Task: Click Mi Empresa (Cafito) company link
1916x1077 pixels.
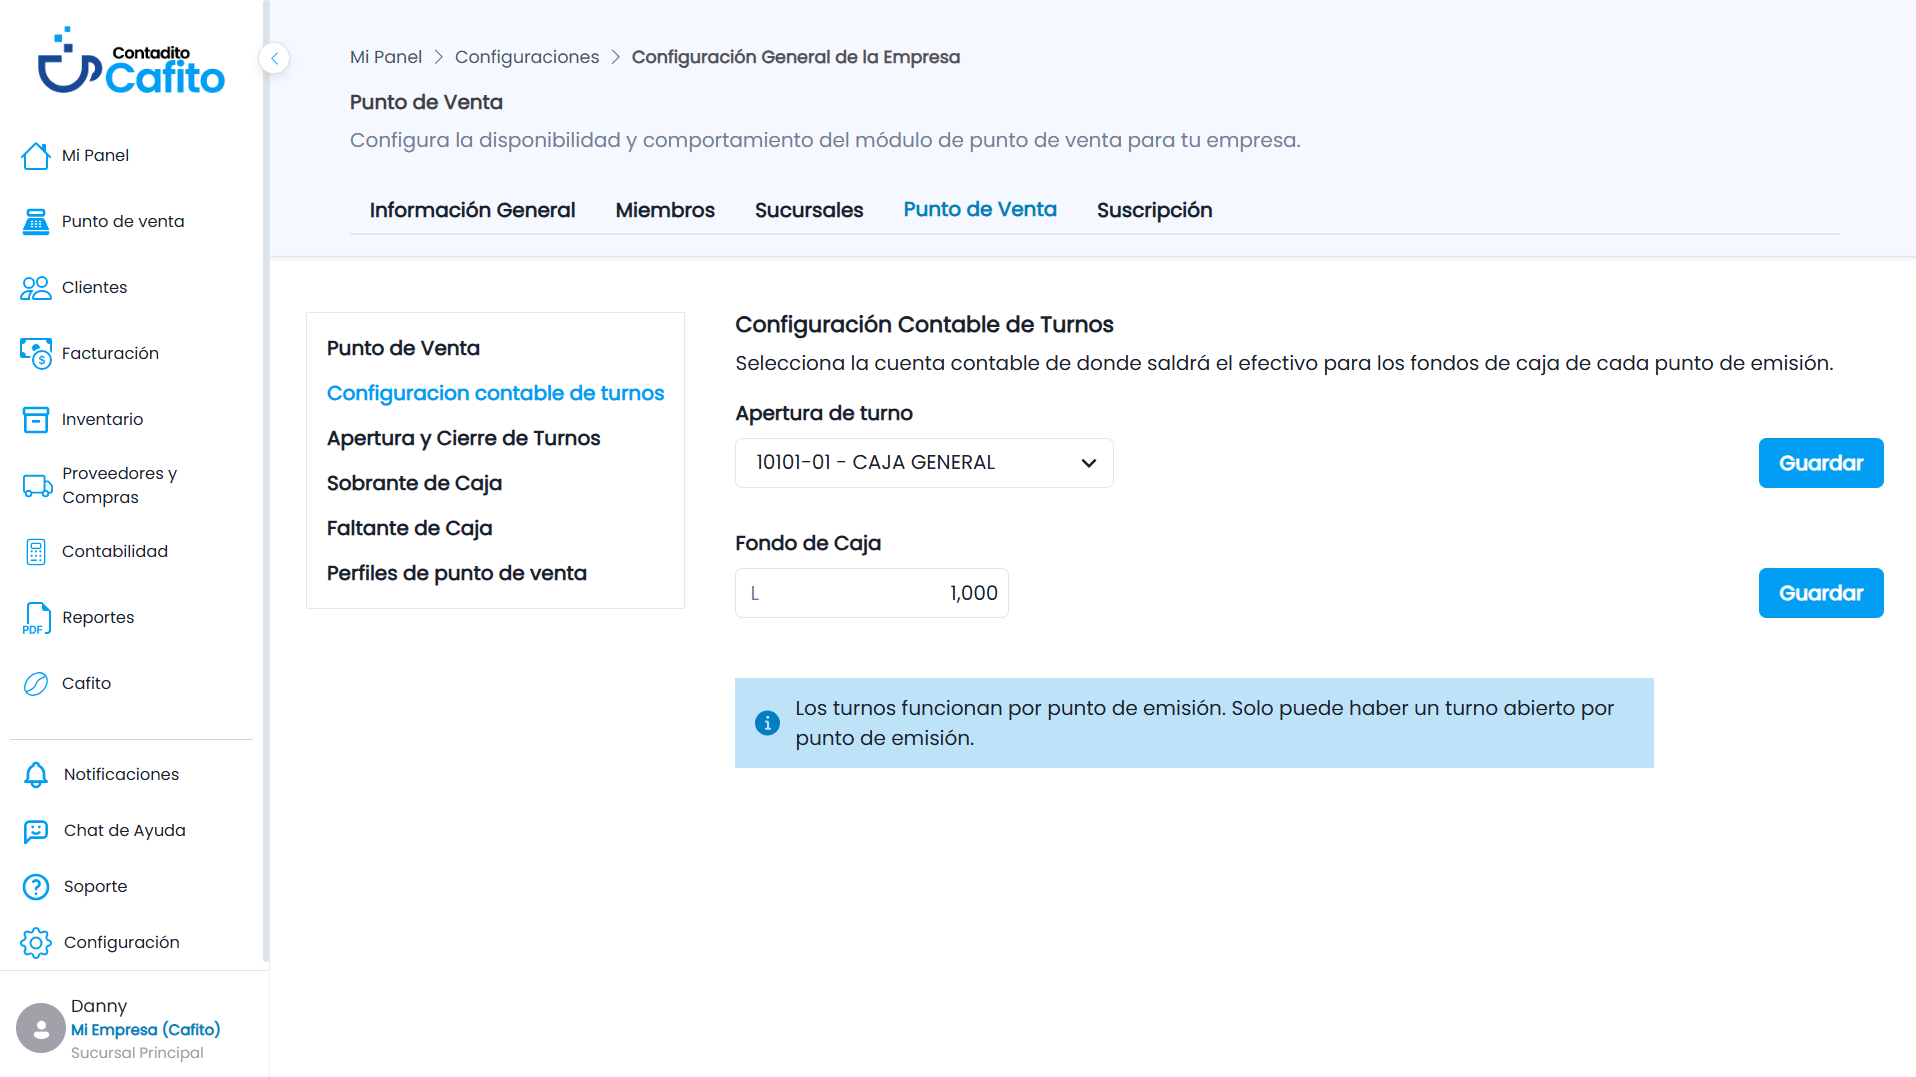Action: point(145,1029)
